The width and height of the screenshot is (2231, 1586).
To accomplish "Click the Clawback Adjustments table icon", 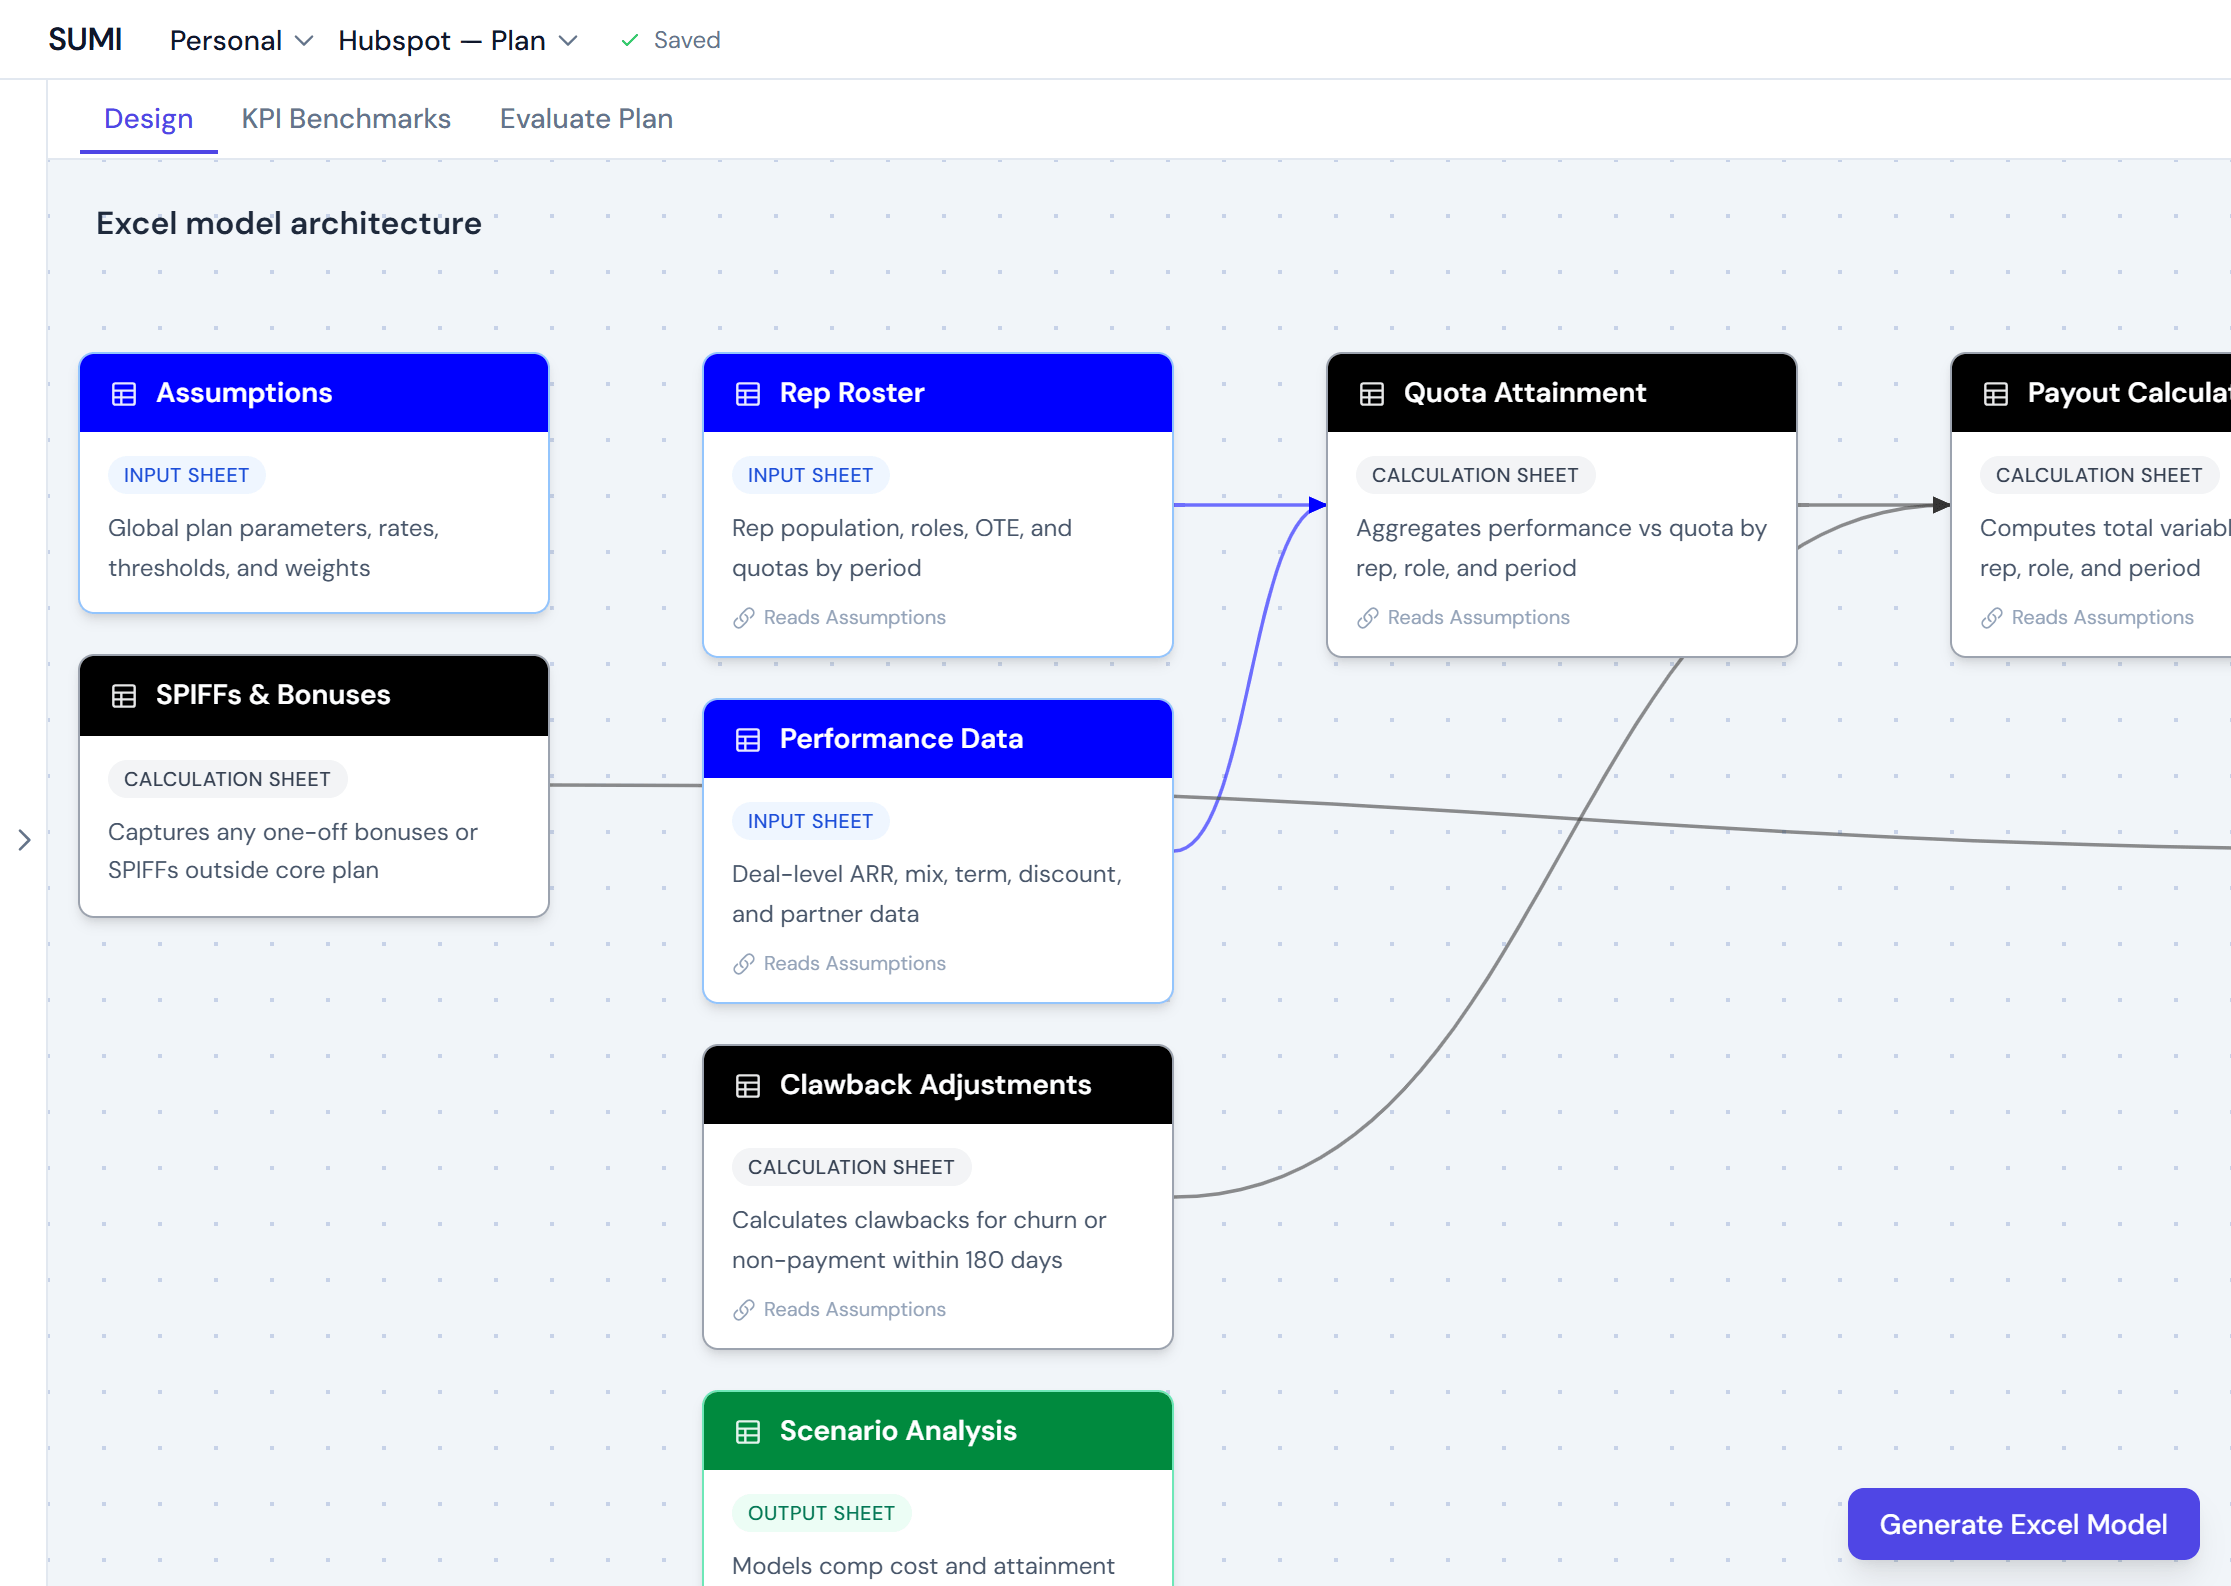I will pos(748,1086).
